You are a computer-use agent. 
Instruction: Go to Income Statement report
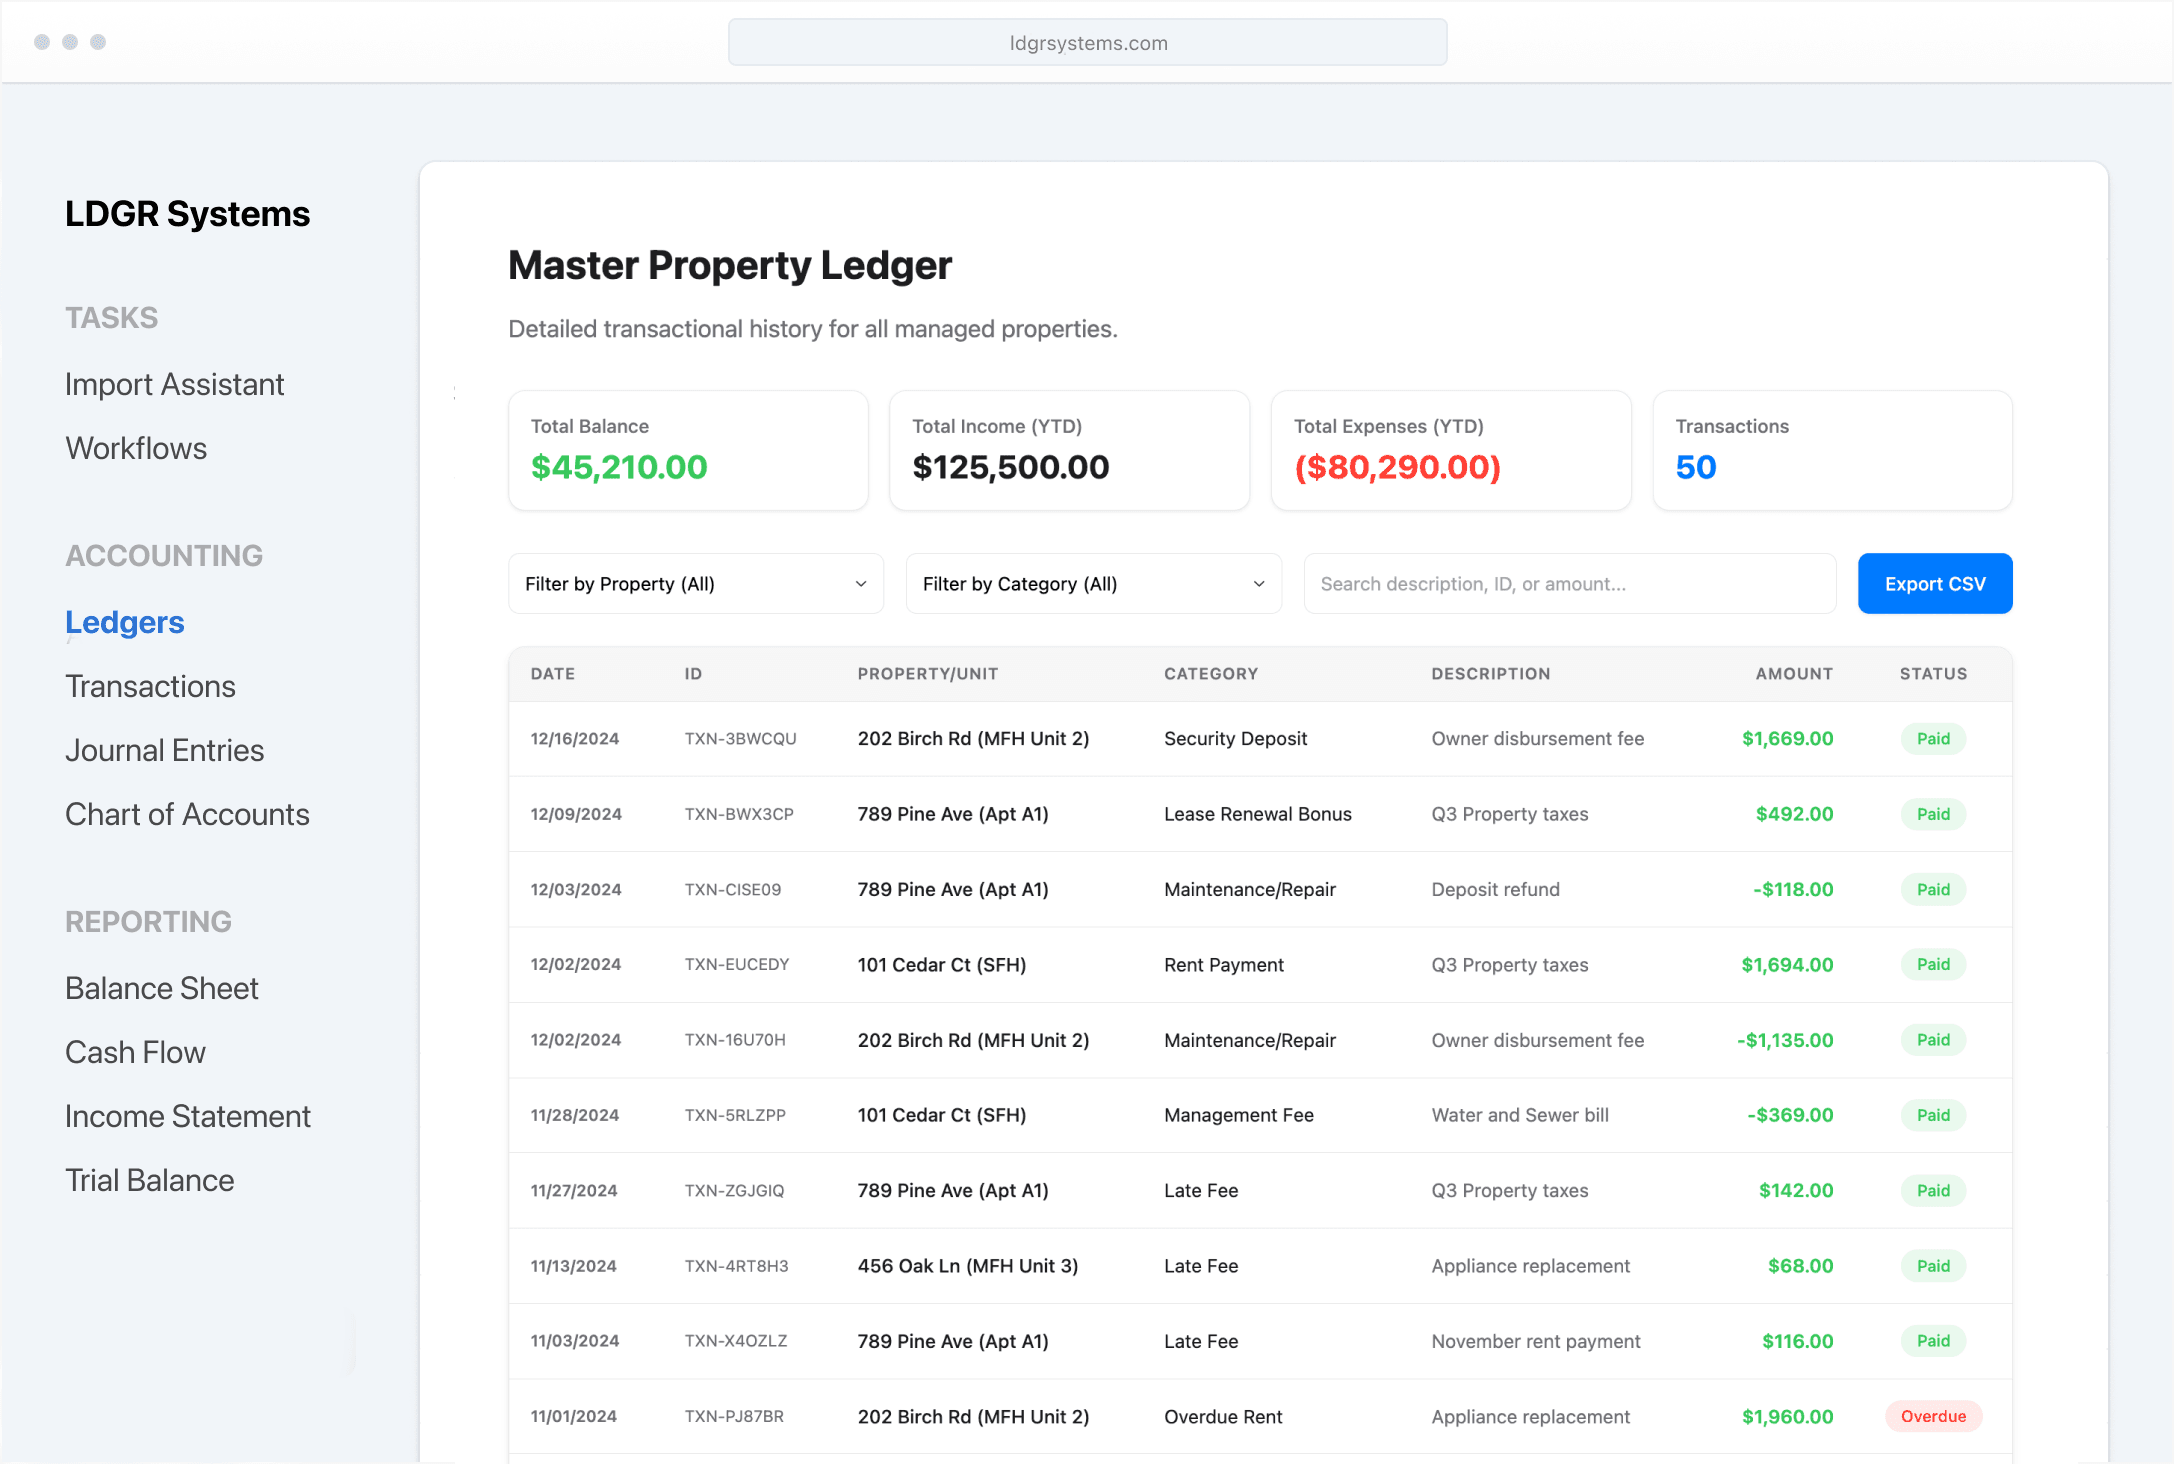187,1116
